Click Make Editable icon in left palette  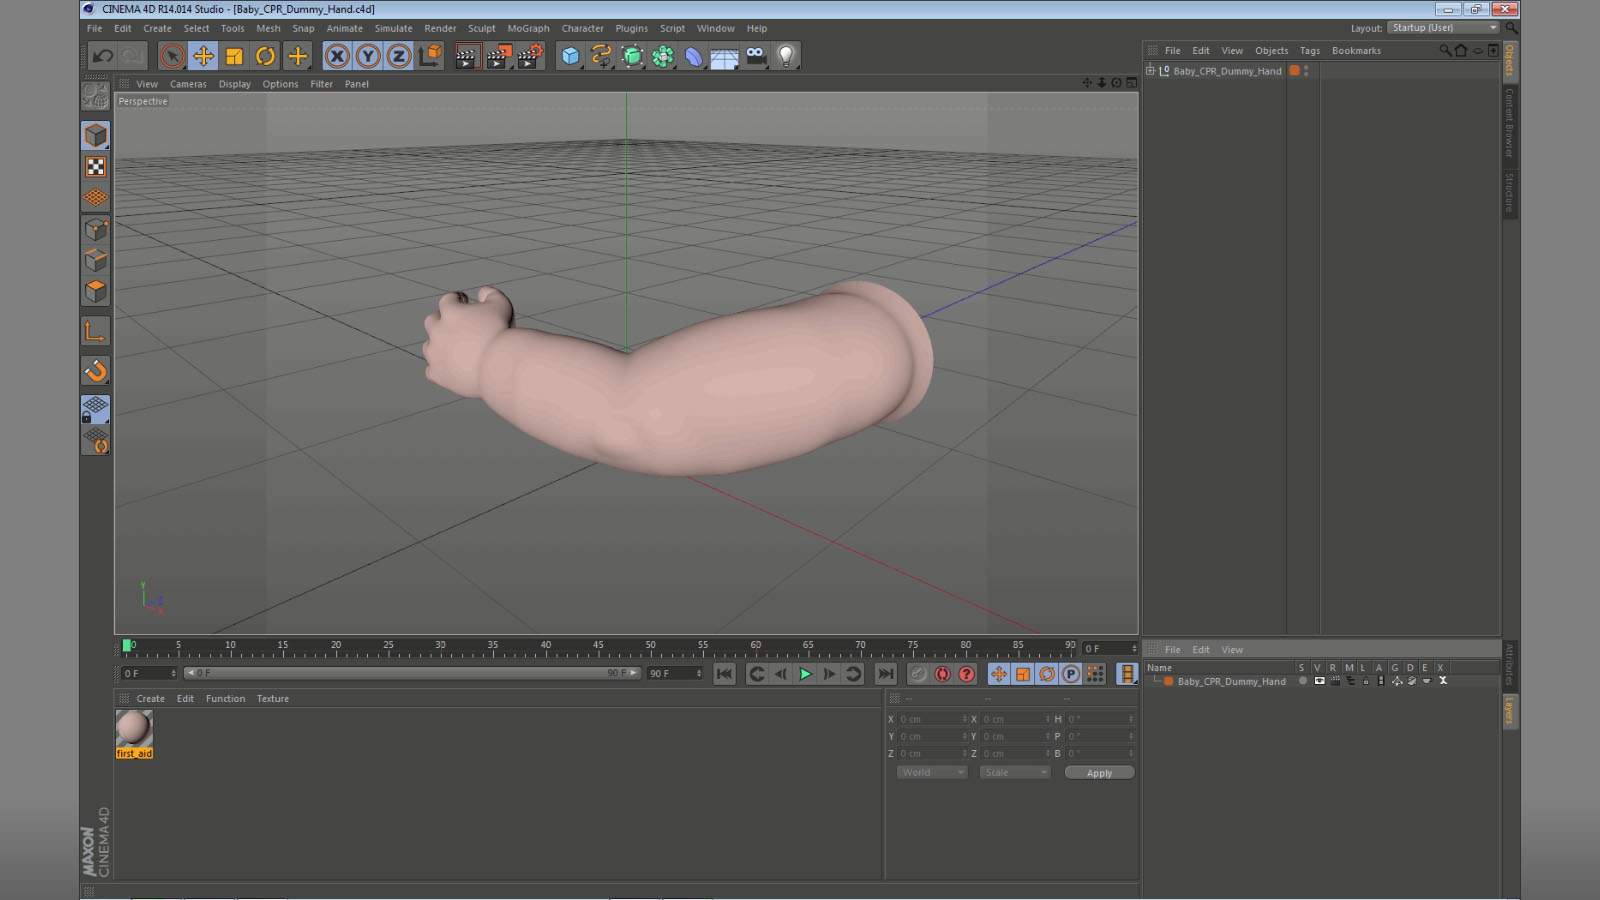point(95,95)
